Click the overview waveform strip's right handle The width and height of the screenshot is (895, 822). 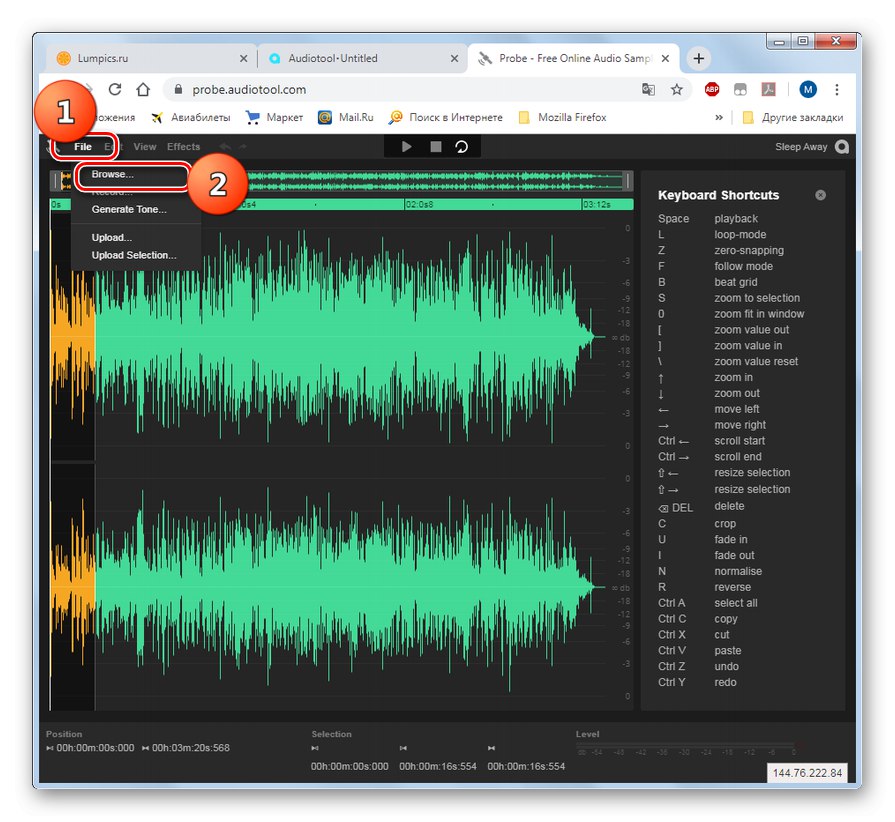click(628, 181)
